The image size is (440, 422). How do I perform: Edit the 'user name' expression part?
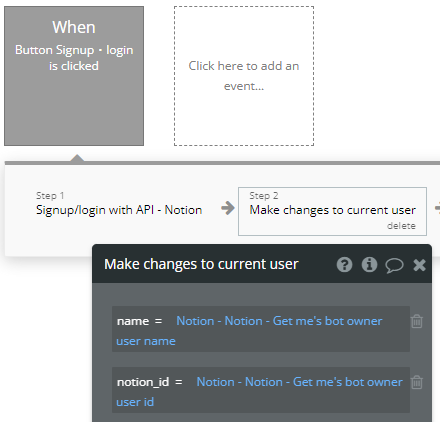pos(146,341)
